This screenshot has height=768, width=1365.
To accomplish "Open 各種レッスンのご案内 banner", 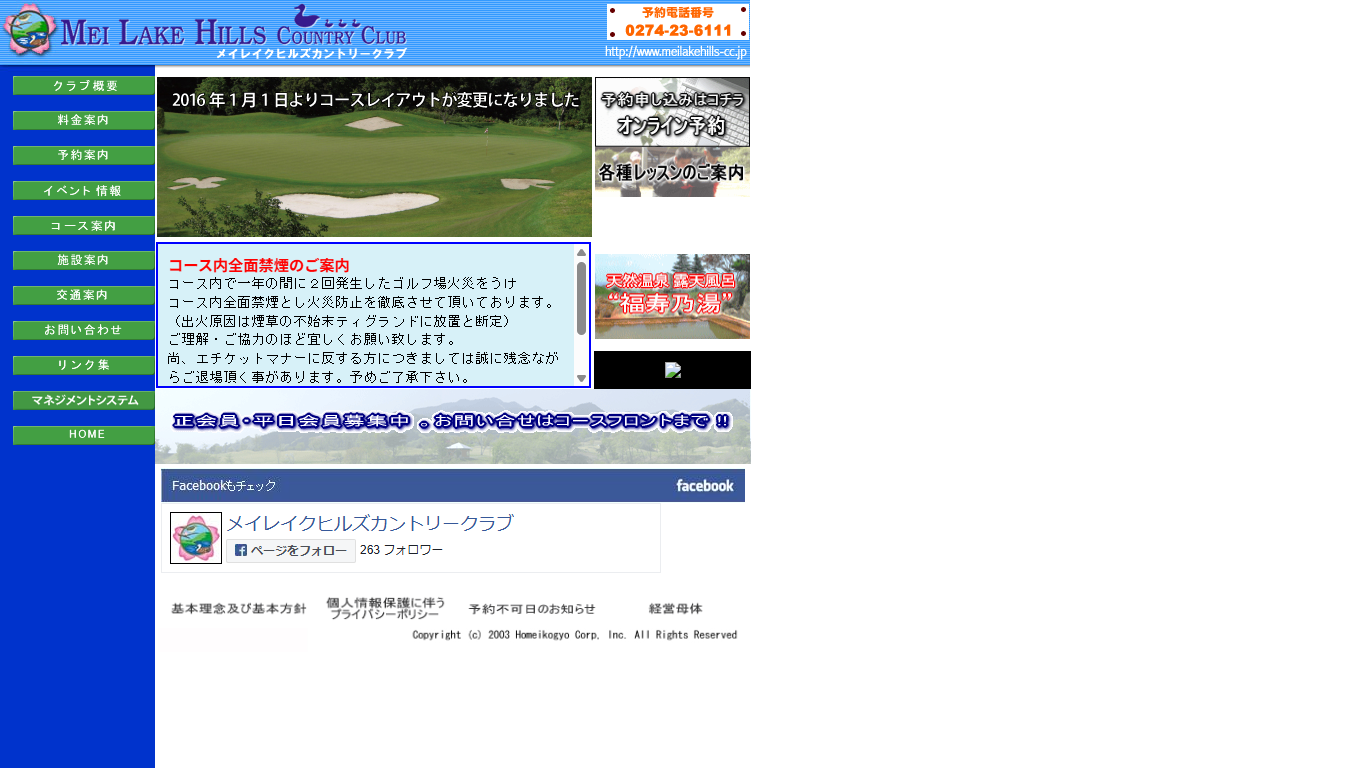I will (672, 172).
